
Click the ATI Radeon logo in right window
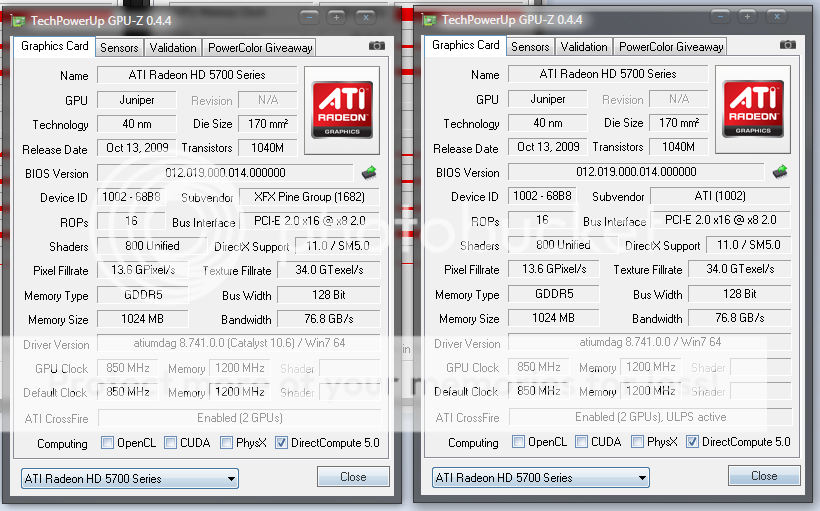[753, 109]
